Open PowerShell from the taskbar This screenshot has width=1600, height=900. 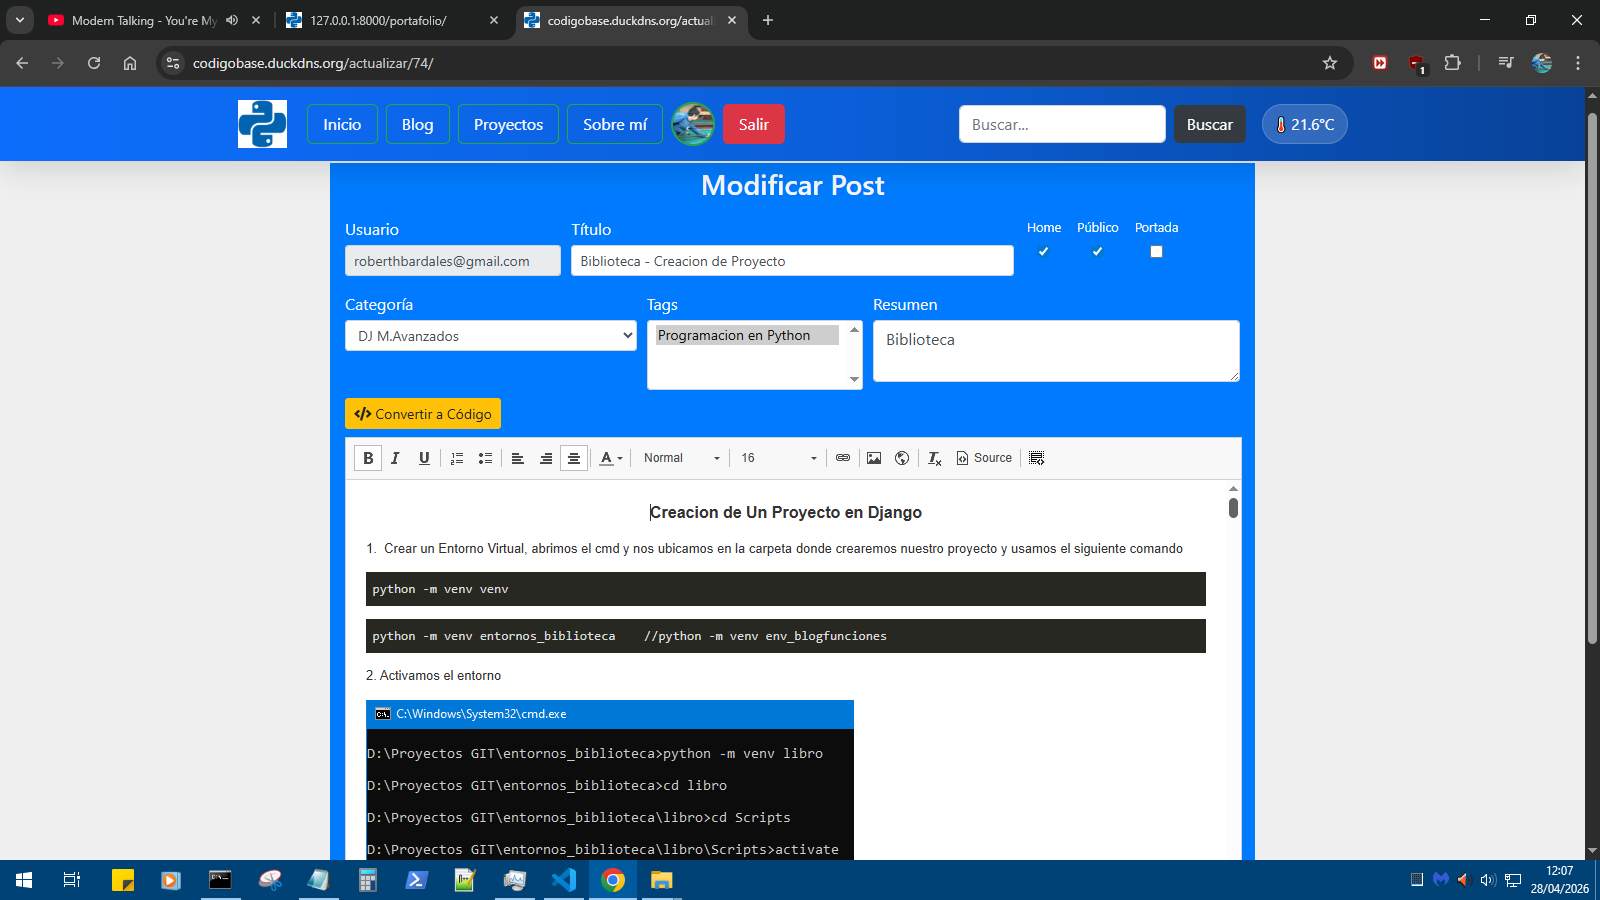(x=417, y=880)
